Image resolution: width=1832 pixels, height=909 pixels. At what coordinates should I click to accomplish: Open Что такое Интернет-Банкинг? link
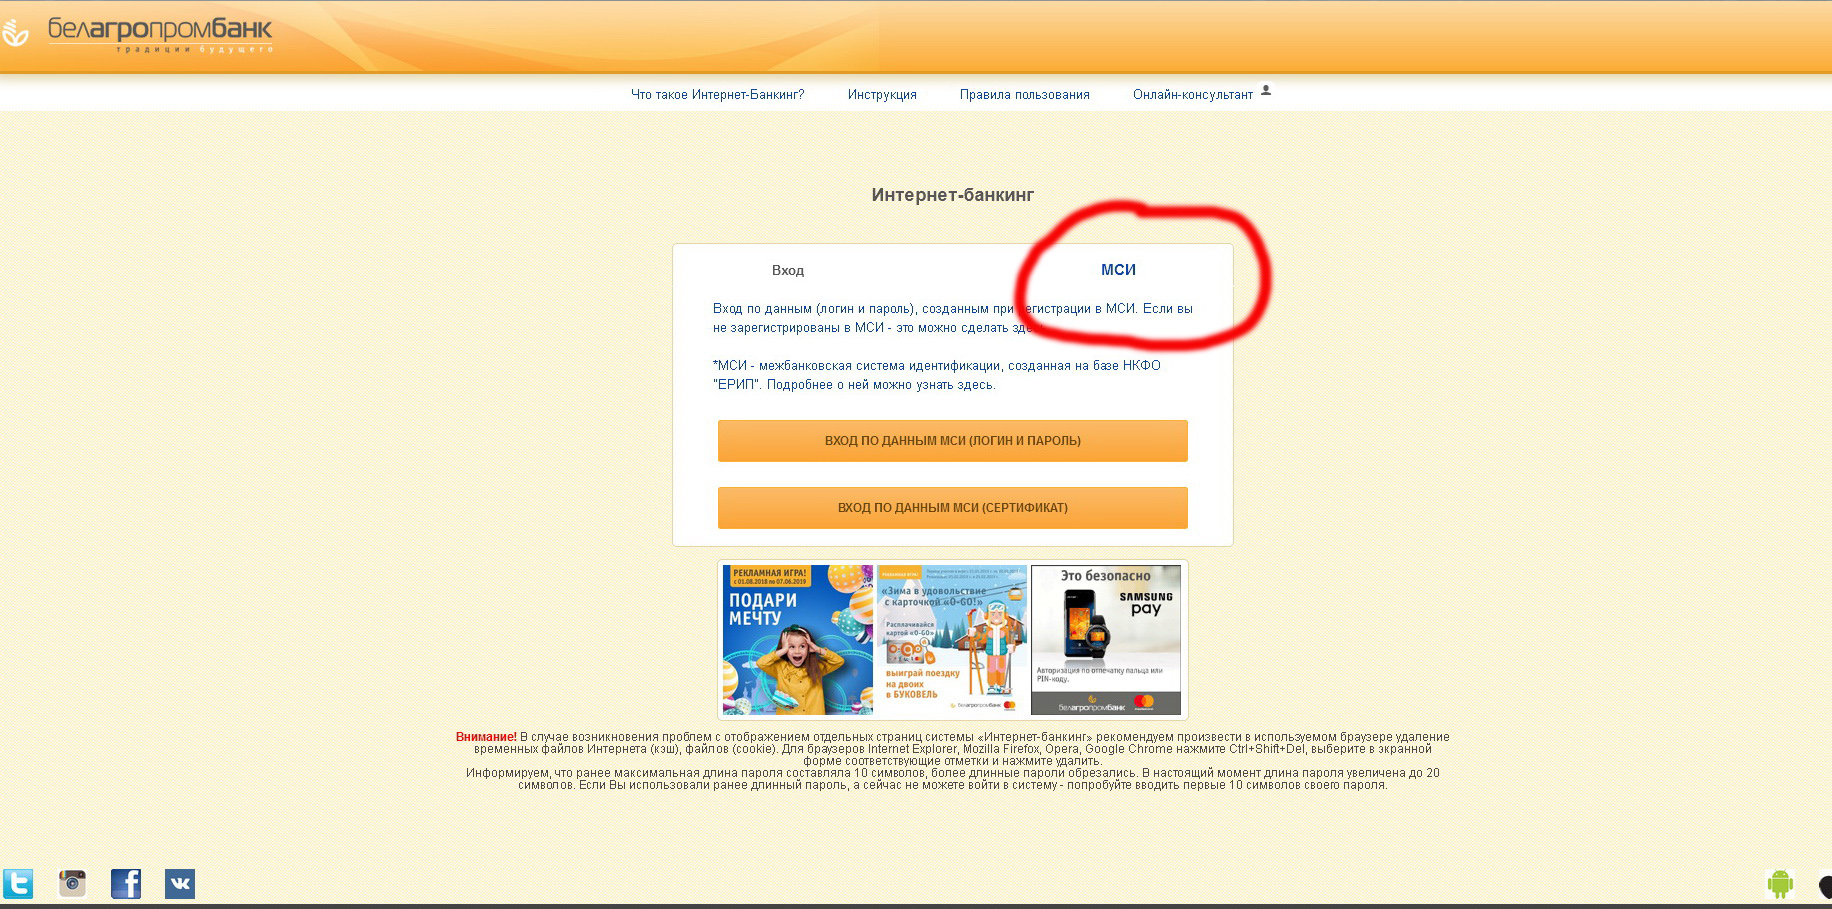(x=717, y=95)
